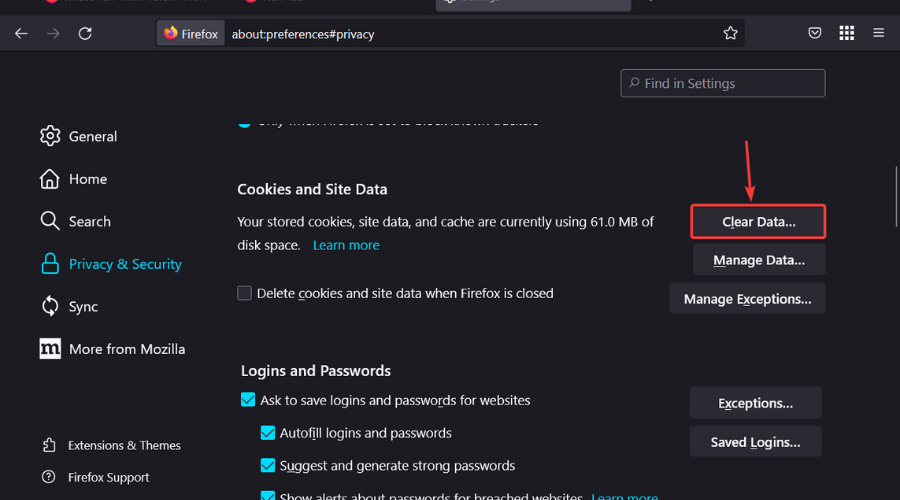Toggle Autofill logins and passwords checkbox
The image size is (900, 500).
(x=268, y=433)
